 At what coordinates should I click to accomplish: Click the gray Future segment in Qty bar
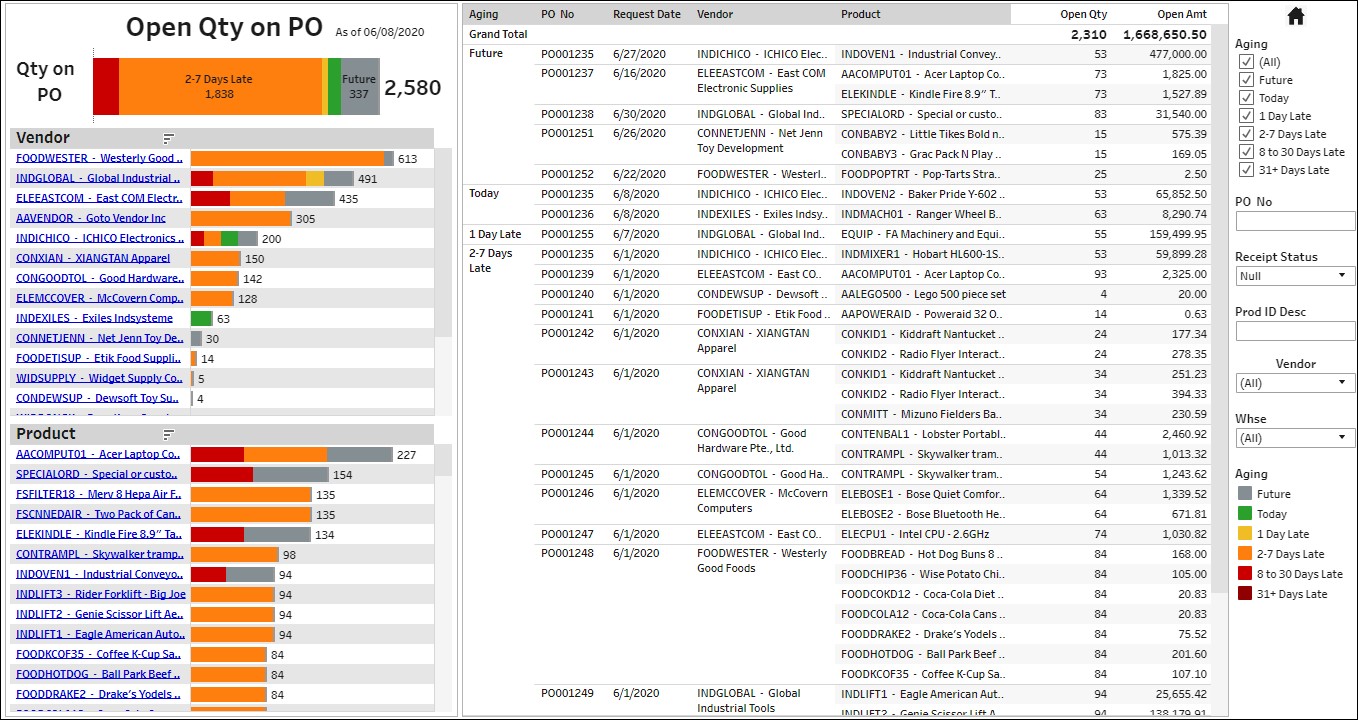tap(359, 86)
